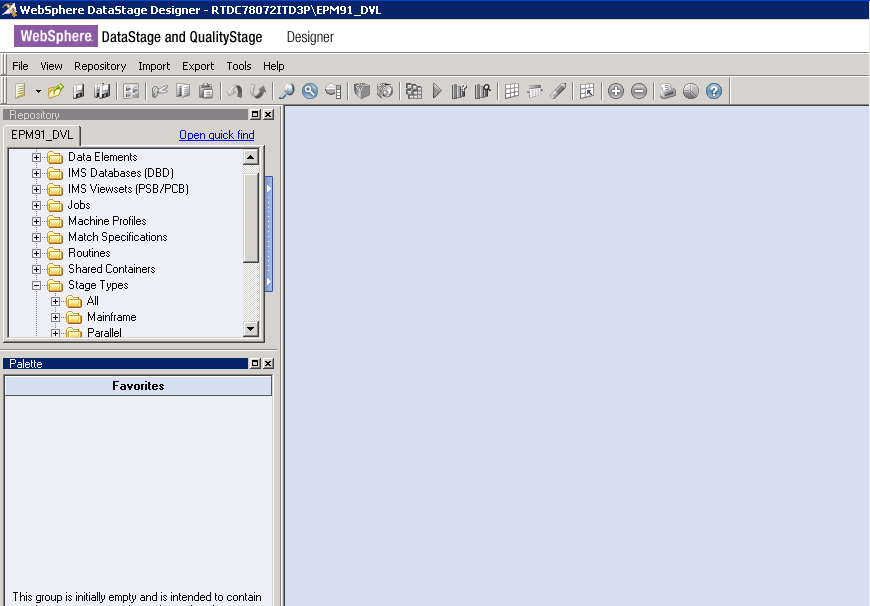
Task: Click the Construct Local Container icon
Action: [x=362, y=90]
